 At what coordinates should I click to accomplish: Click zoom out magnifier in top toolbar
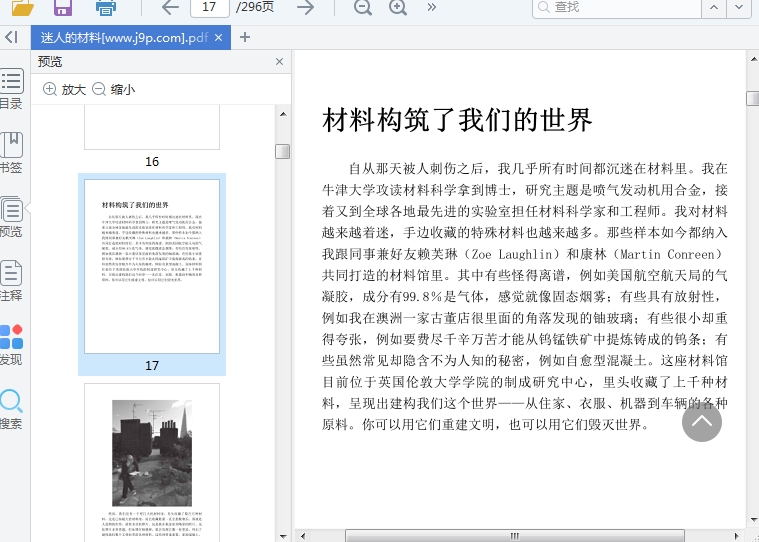[362, 7]
